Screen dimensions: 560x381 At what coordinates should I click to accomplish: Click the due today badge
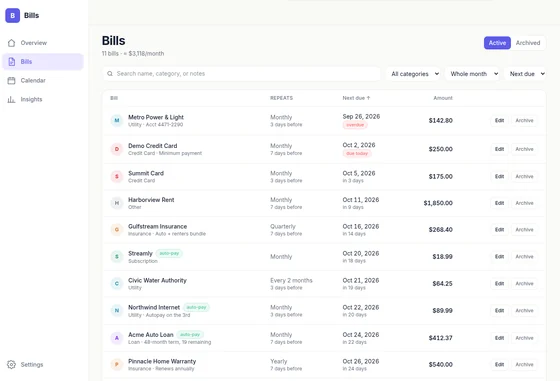tap(357, 153)
